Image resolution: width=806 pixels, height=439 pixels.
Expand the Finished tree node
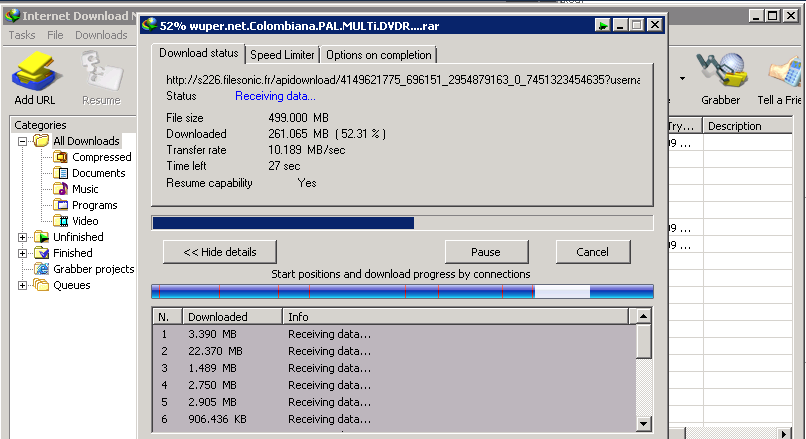[23, 253]
